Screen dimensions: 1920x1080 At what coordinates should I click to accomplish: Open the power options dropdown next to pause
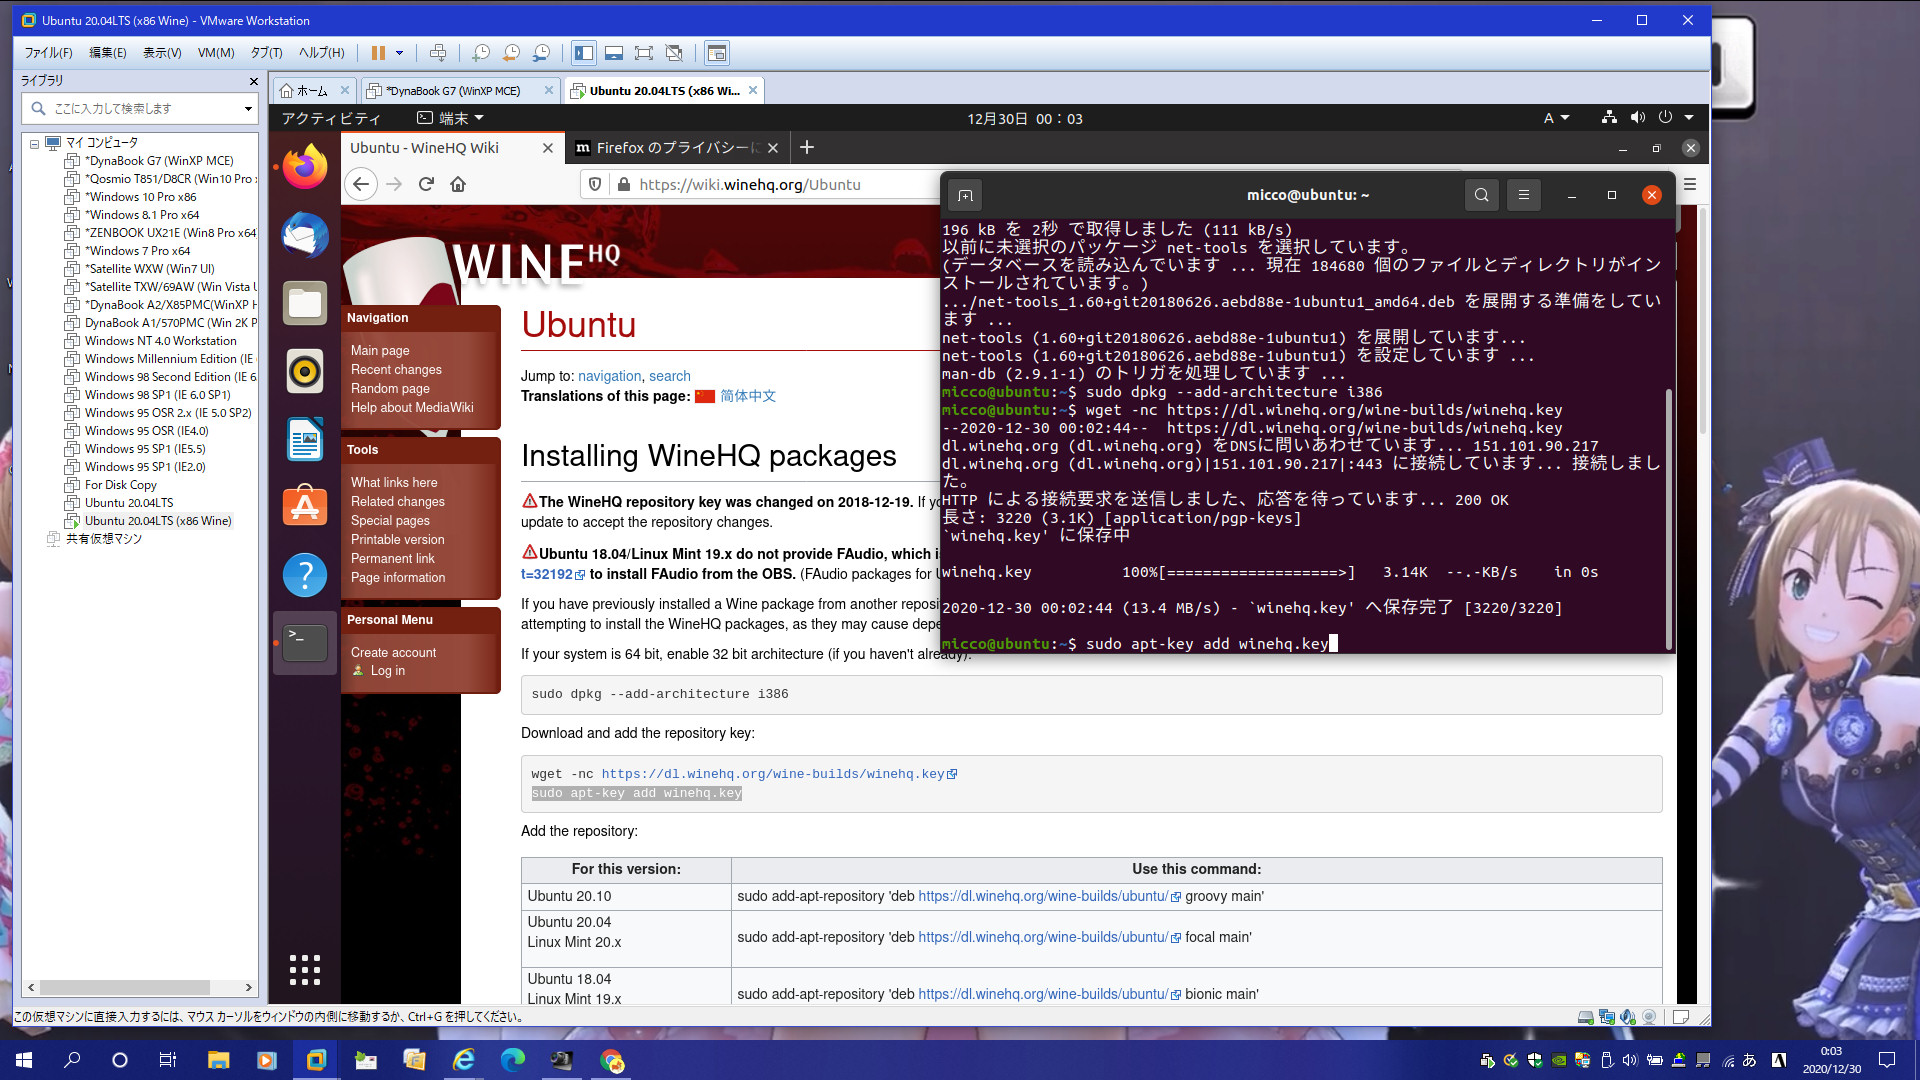tap(400, 53)
